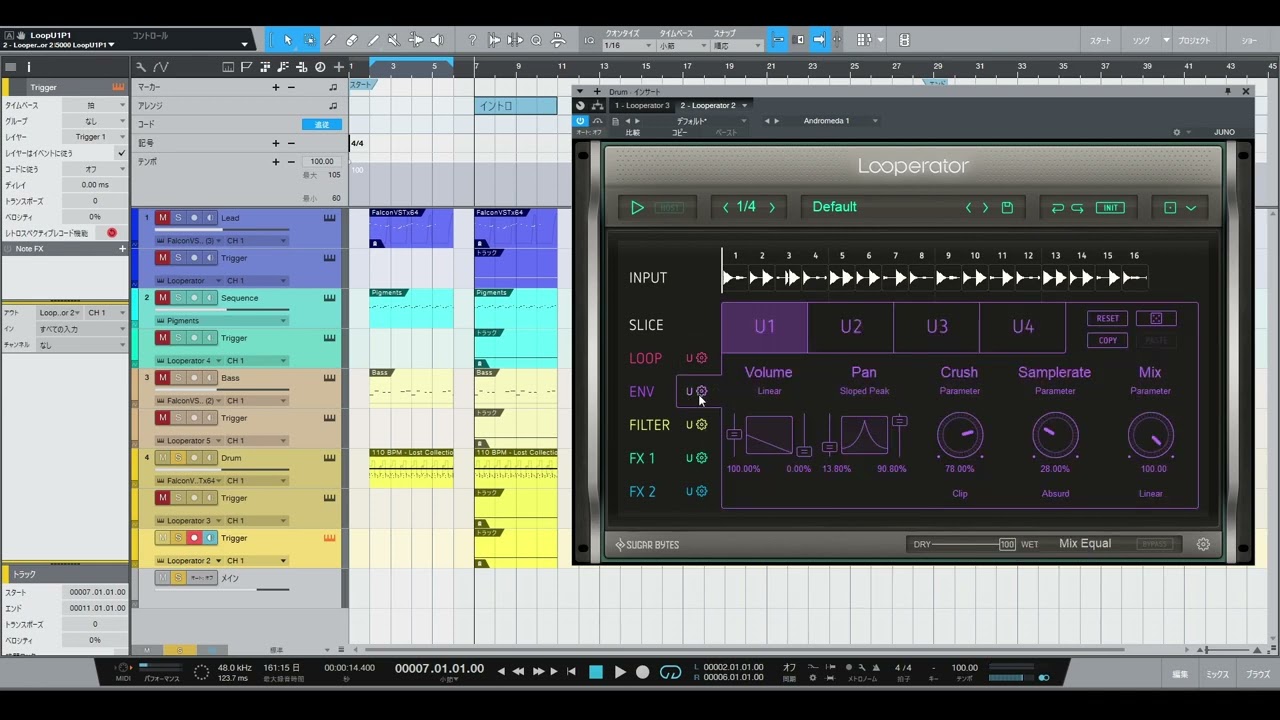
Task: Select slice tab U3
Action: 937,327
